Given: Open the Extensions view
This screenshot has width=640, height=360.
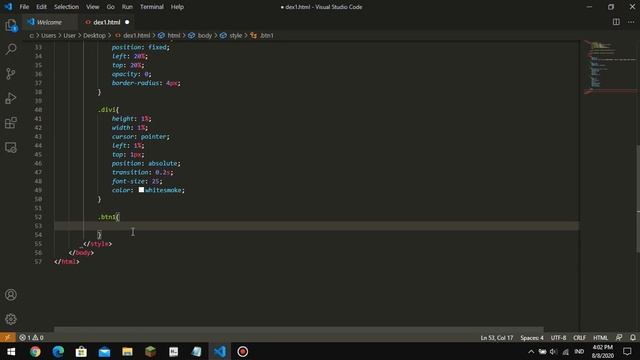Looking at the screenshot, I should (11, 122).
